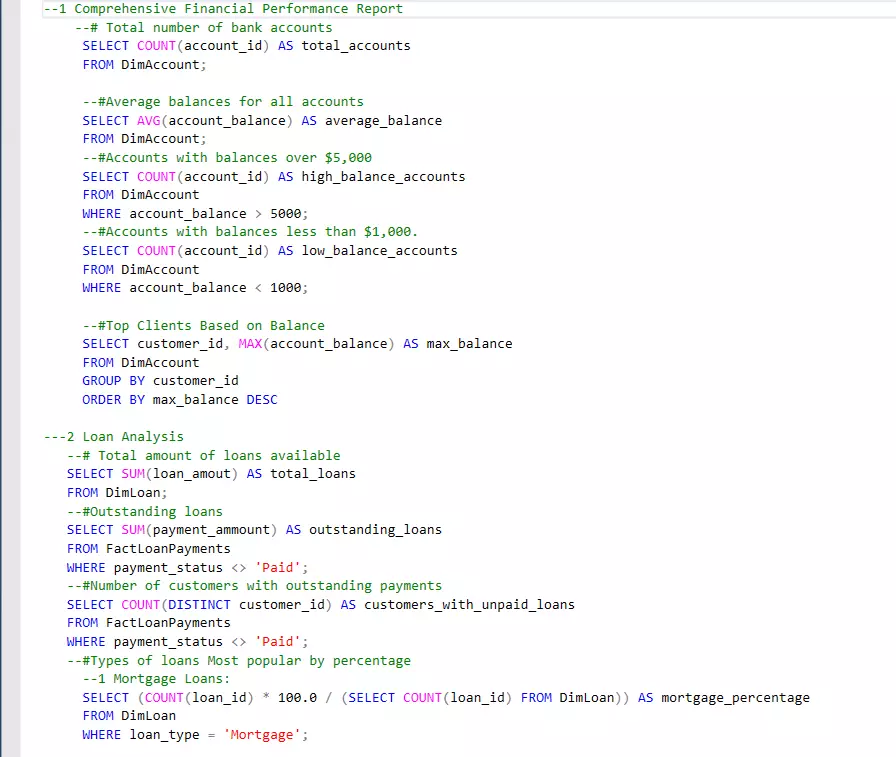Click the FactLoanPayments table name
The width and height of the screenshot is (896, 757).
coord(166,548)
